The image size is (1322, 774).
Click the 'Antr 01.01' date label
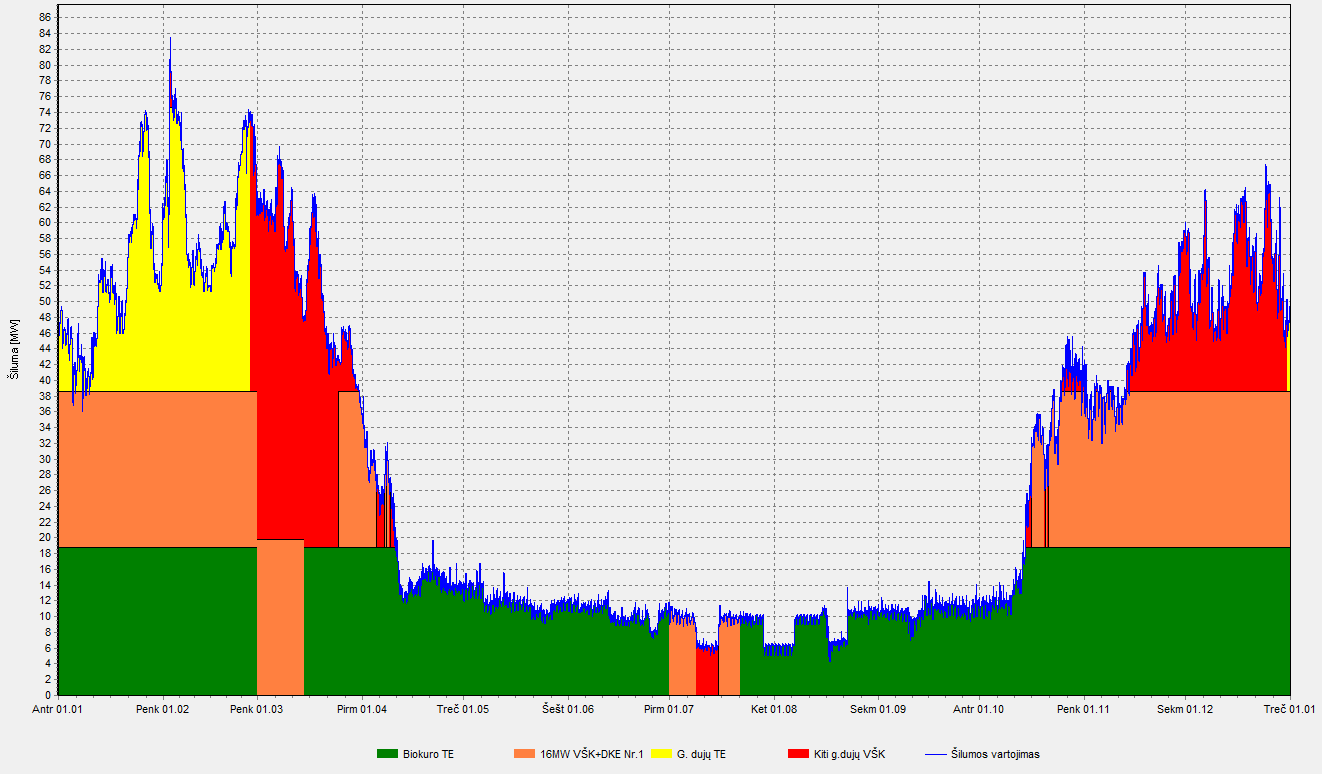(x=58, y=709)
